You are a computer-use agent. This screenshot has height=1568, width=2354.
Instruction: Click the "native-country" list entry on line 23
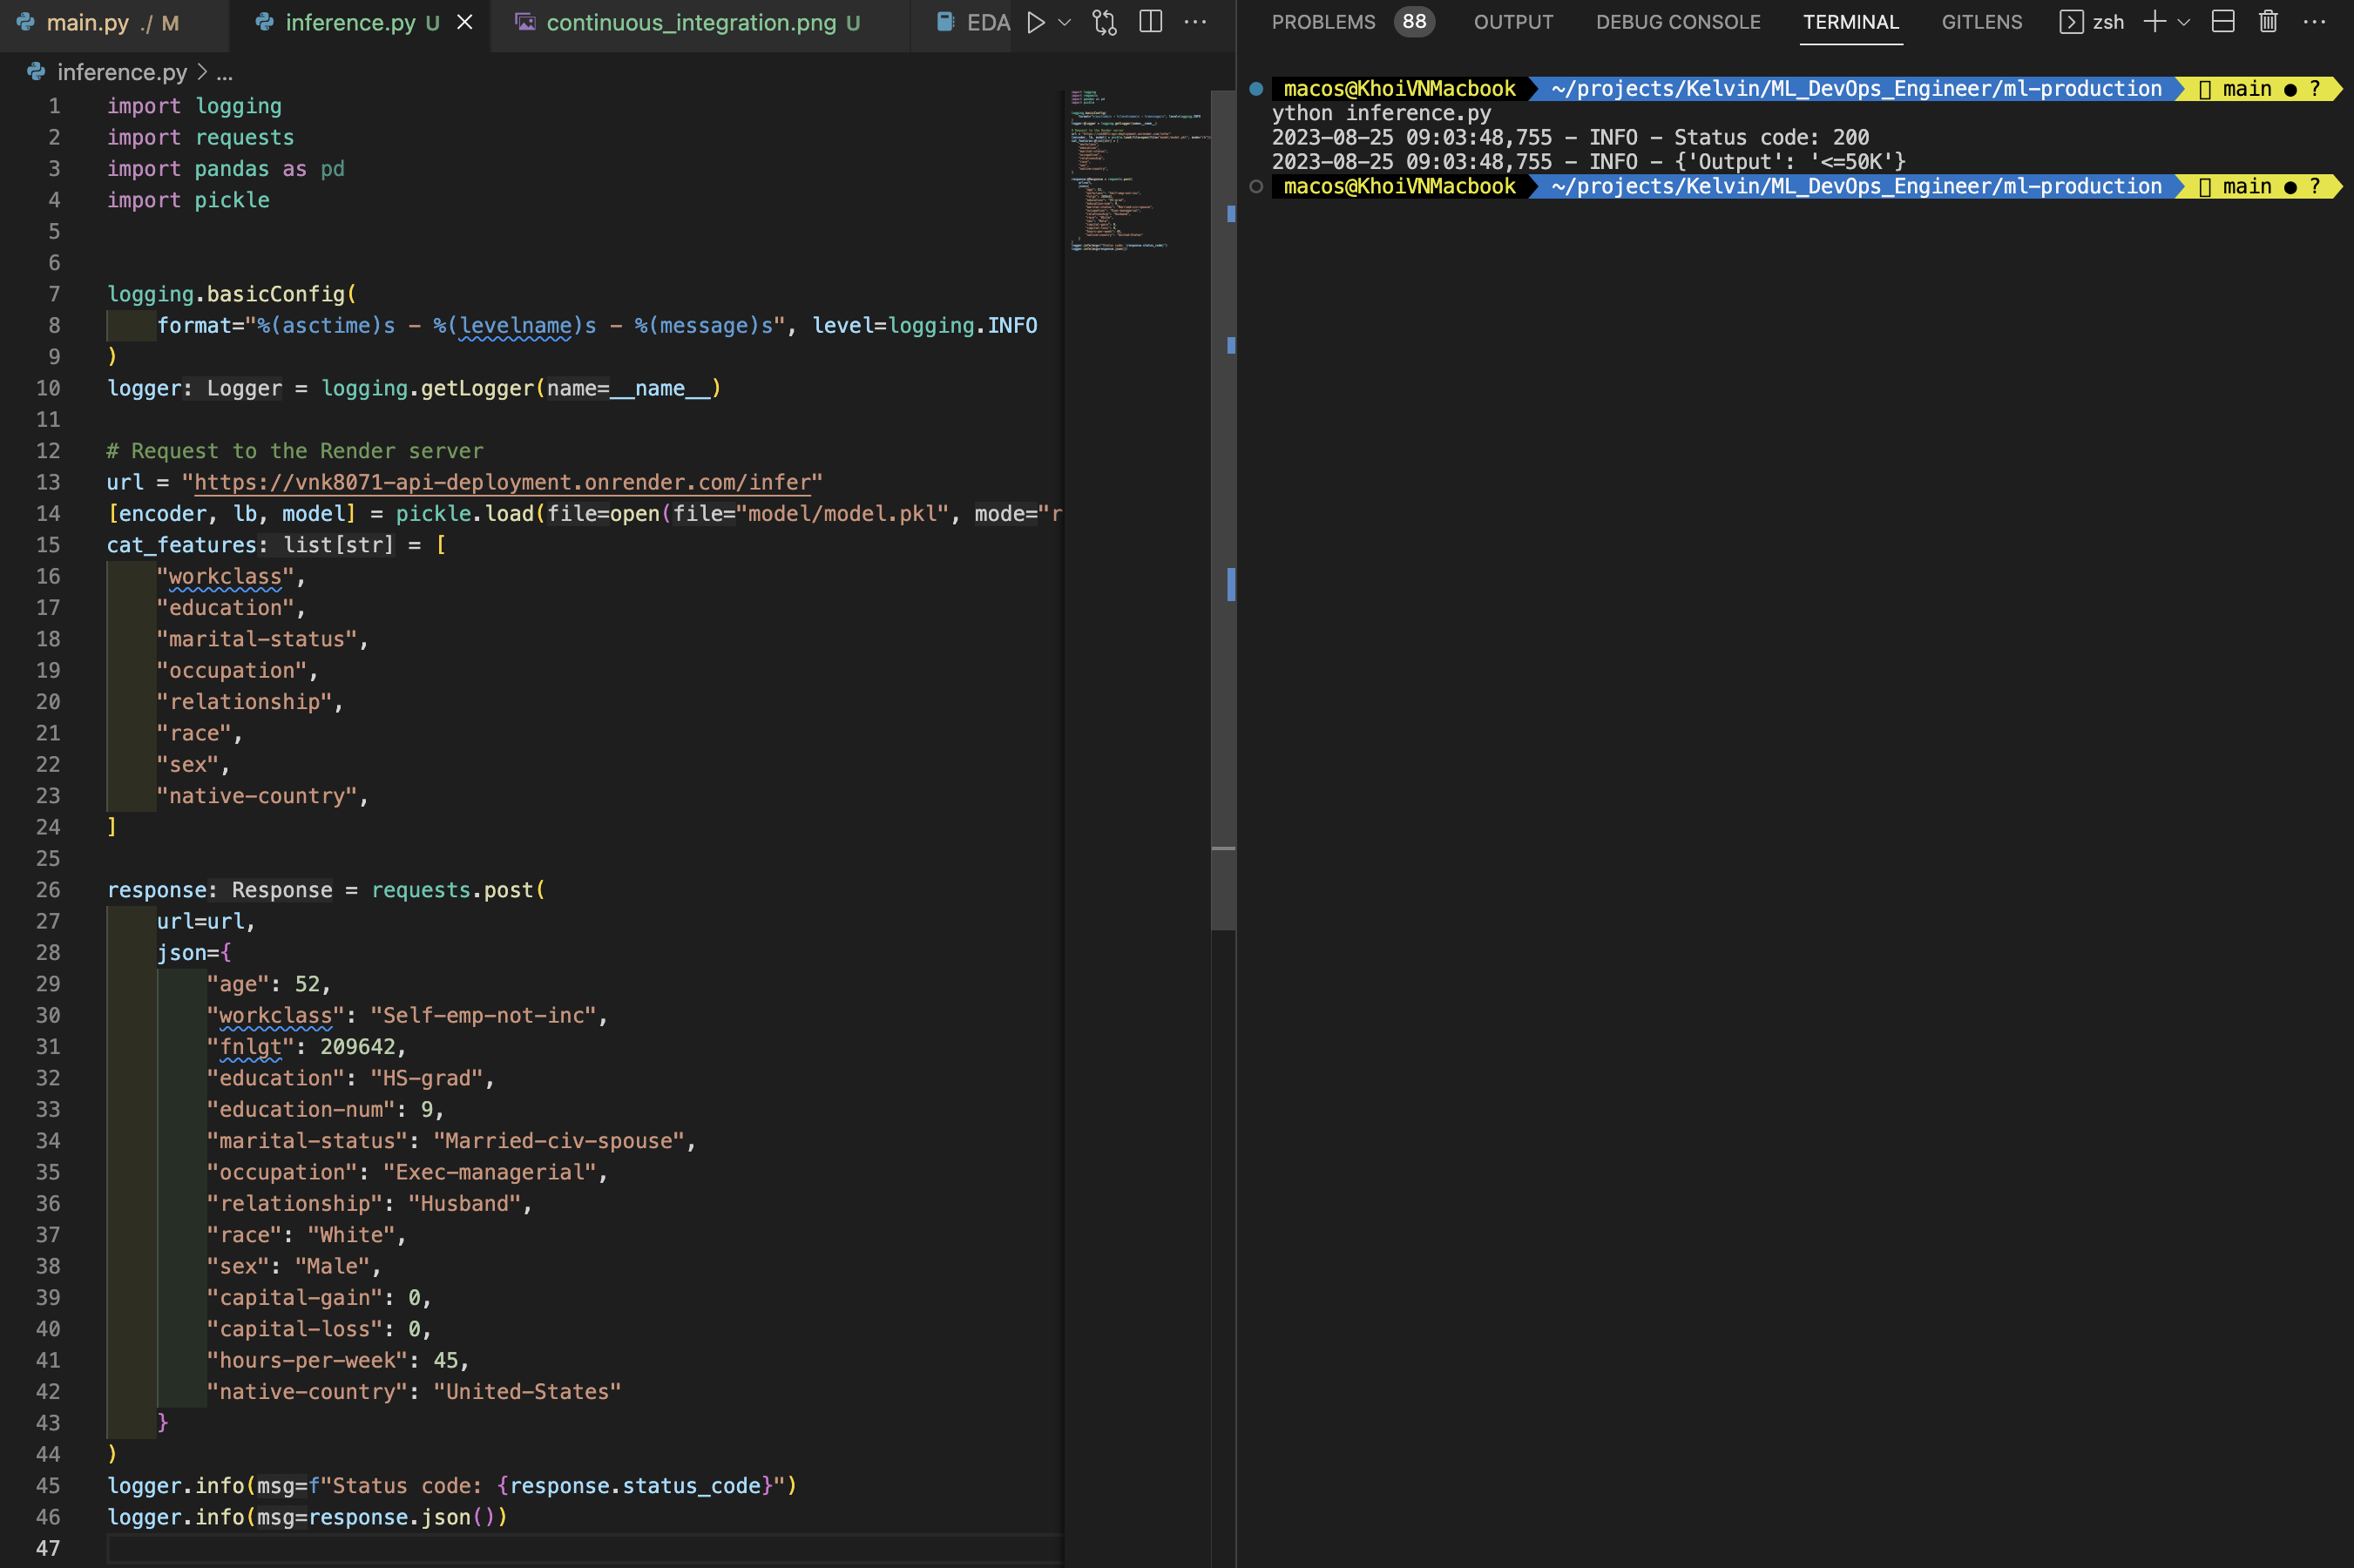tap(262, 796)
